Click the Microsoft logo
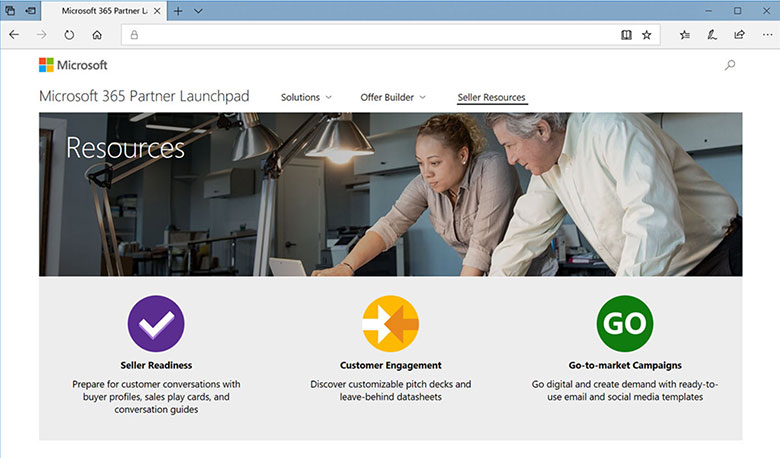Screen dimensions: 780x465 (73, 65)
